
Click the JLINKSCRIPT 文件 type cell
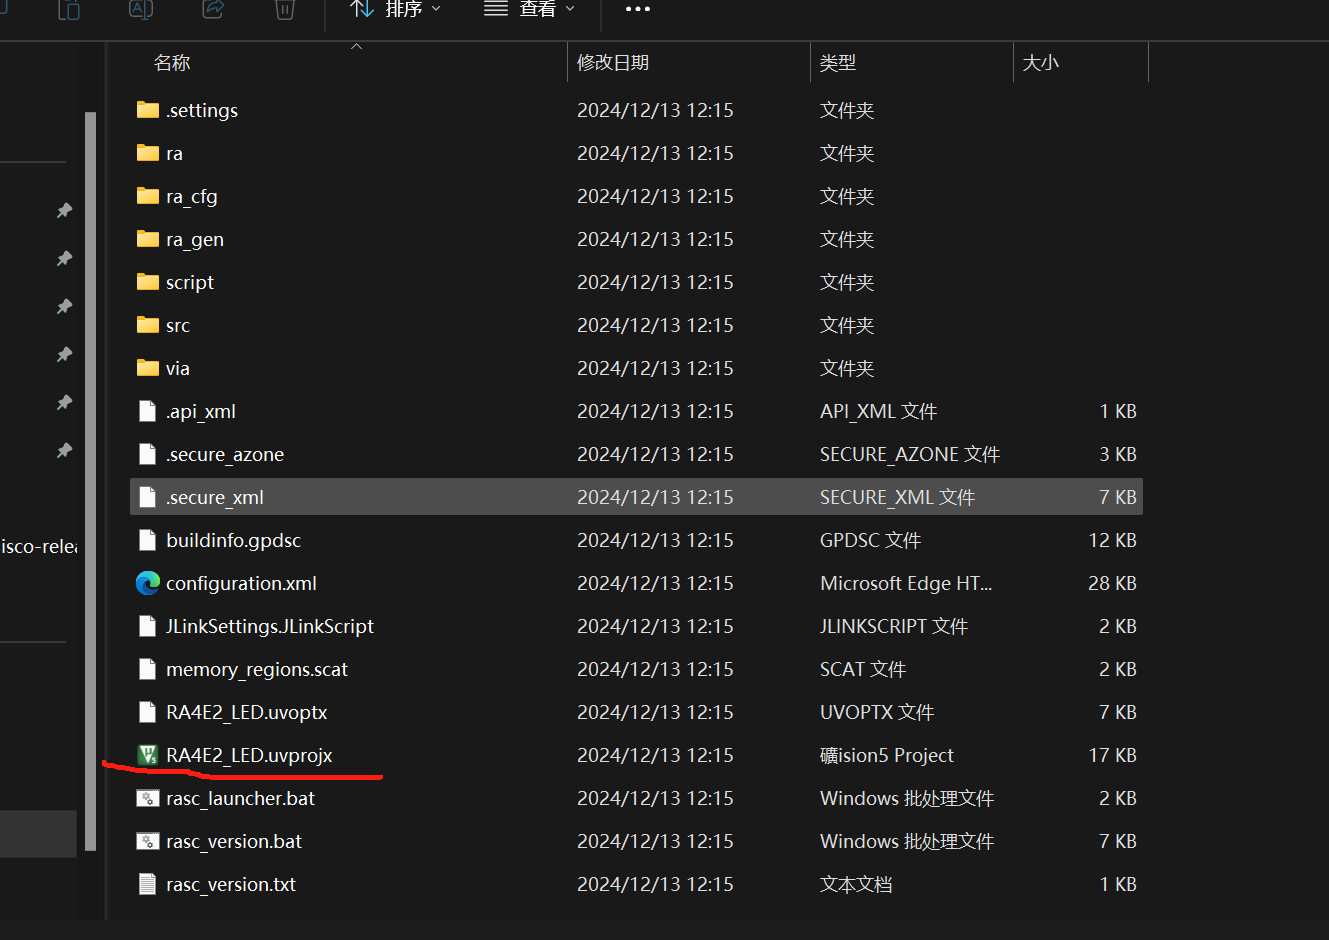tap(893, 626)
